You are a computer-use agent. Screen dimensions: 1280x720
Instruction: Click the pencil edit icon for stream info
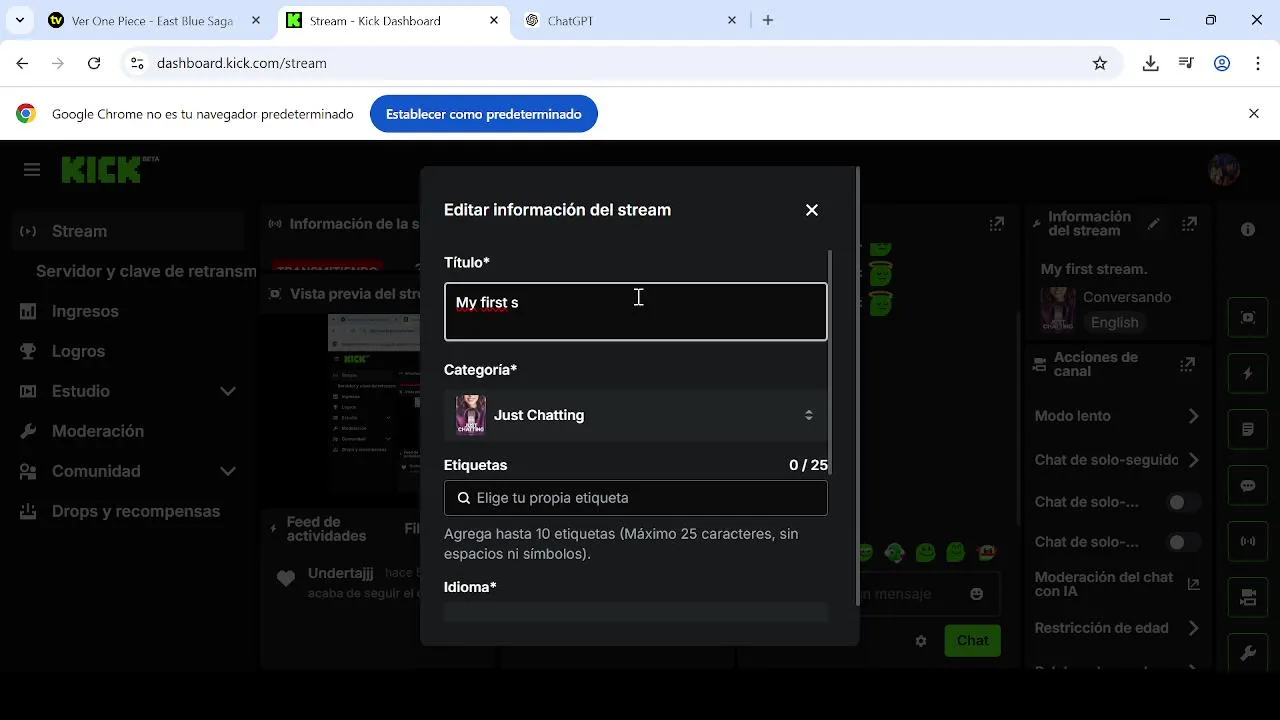1154,224
